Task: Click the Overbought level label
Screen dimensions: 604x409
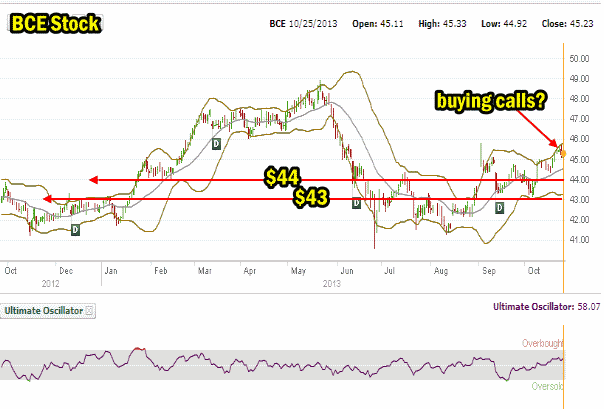Action: 543,343
